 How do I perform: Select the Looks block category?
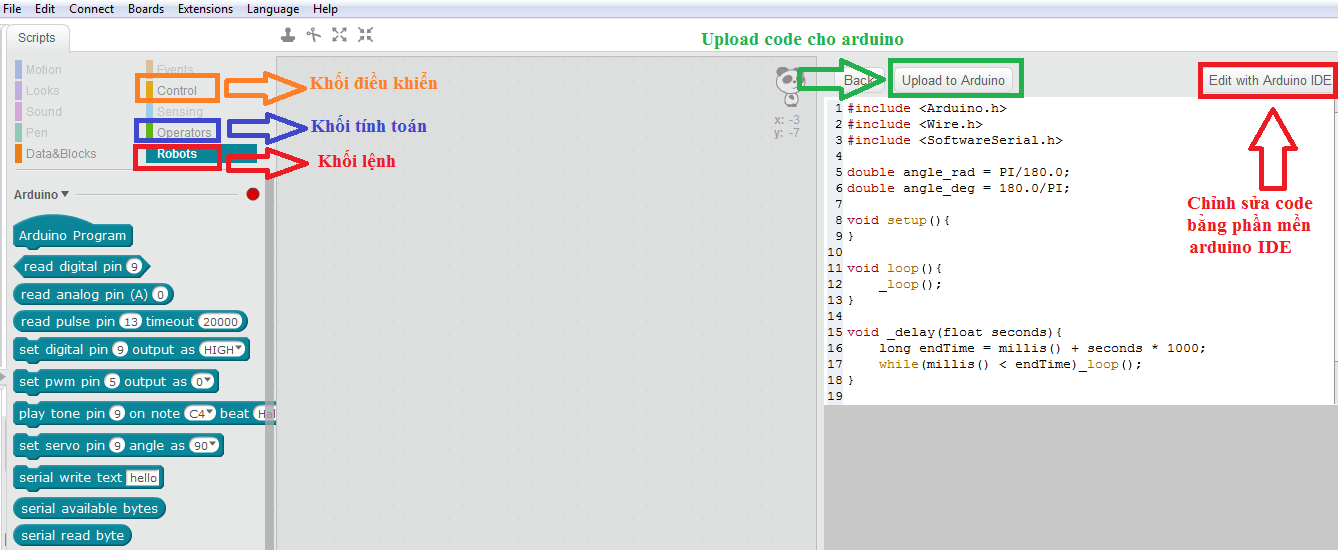[37, 91]
